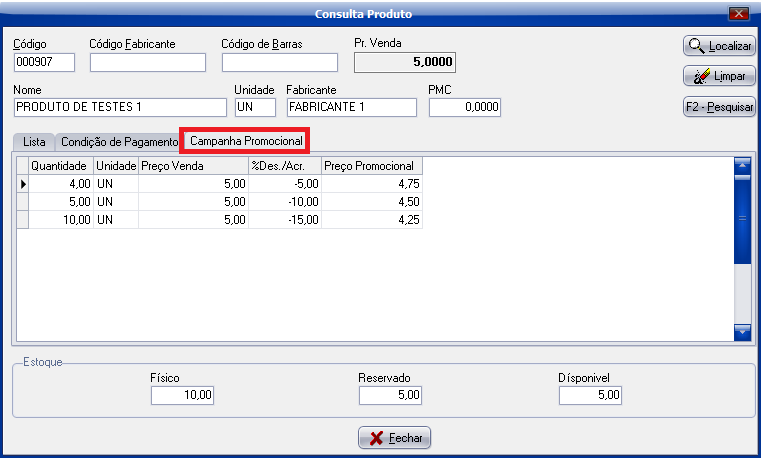Switch to the Lista tab

[34, 142]
